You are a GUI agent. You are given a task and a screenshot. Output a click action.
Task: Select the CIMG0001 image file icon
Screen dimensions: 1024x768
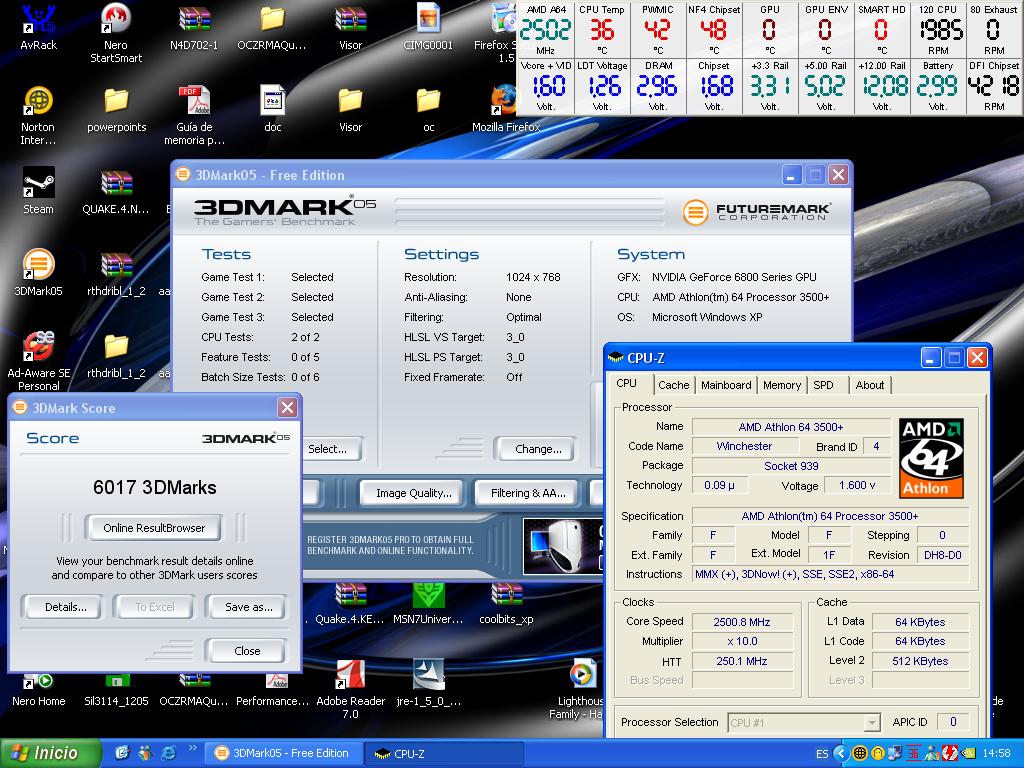click(428, 26)
